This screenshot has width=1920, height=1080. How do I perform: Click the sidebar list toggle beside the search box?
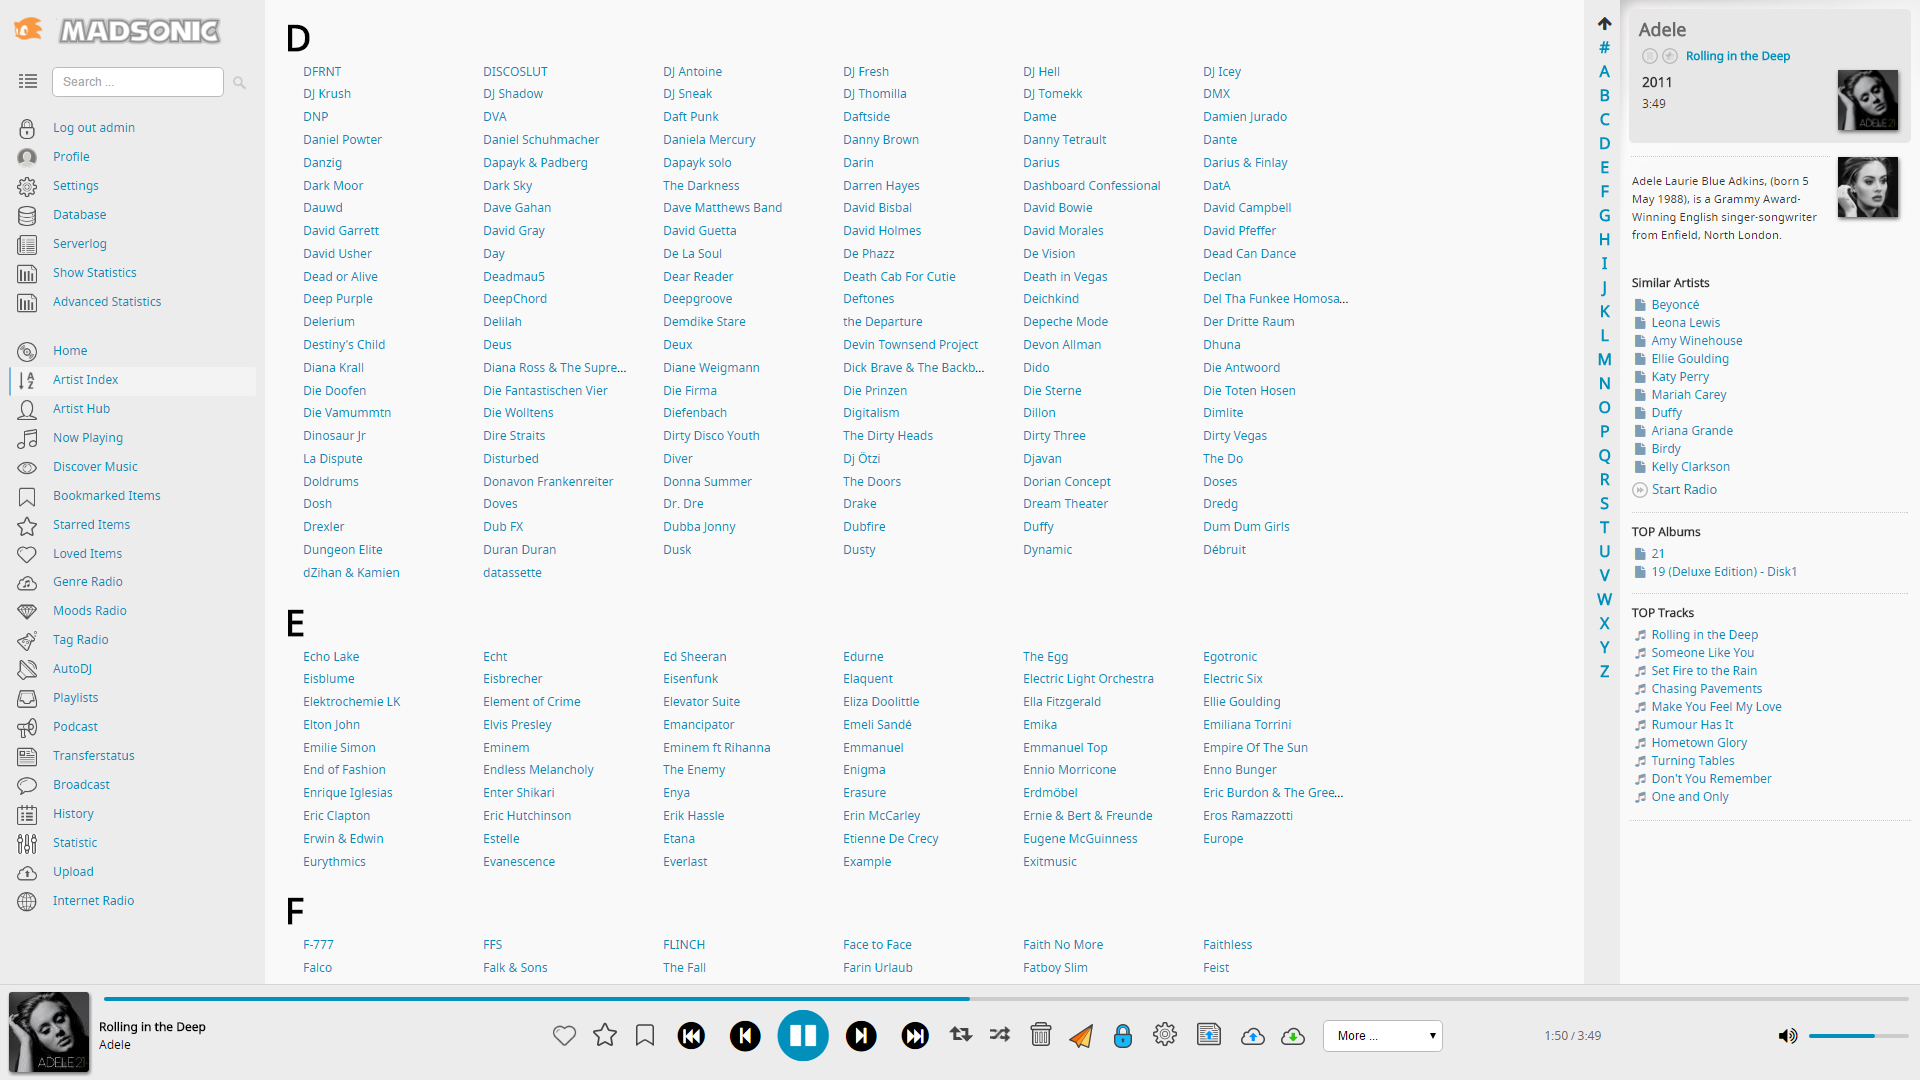[x=28, y=81]
